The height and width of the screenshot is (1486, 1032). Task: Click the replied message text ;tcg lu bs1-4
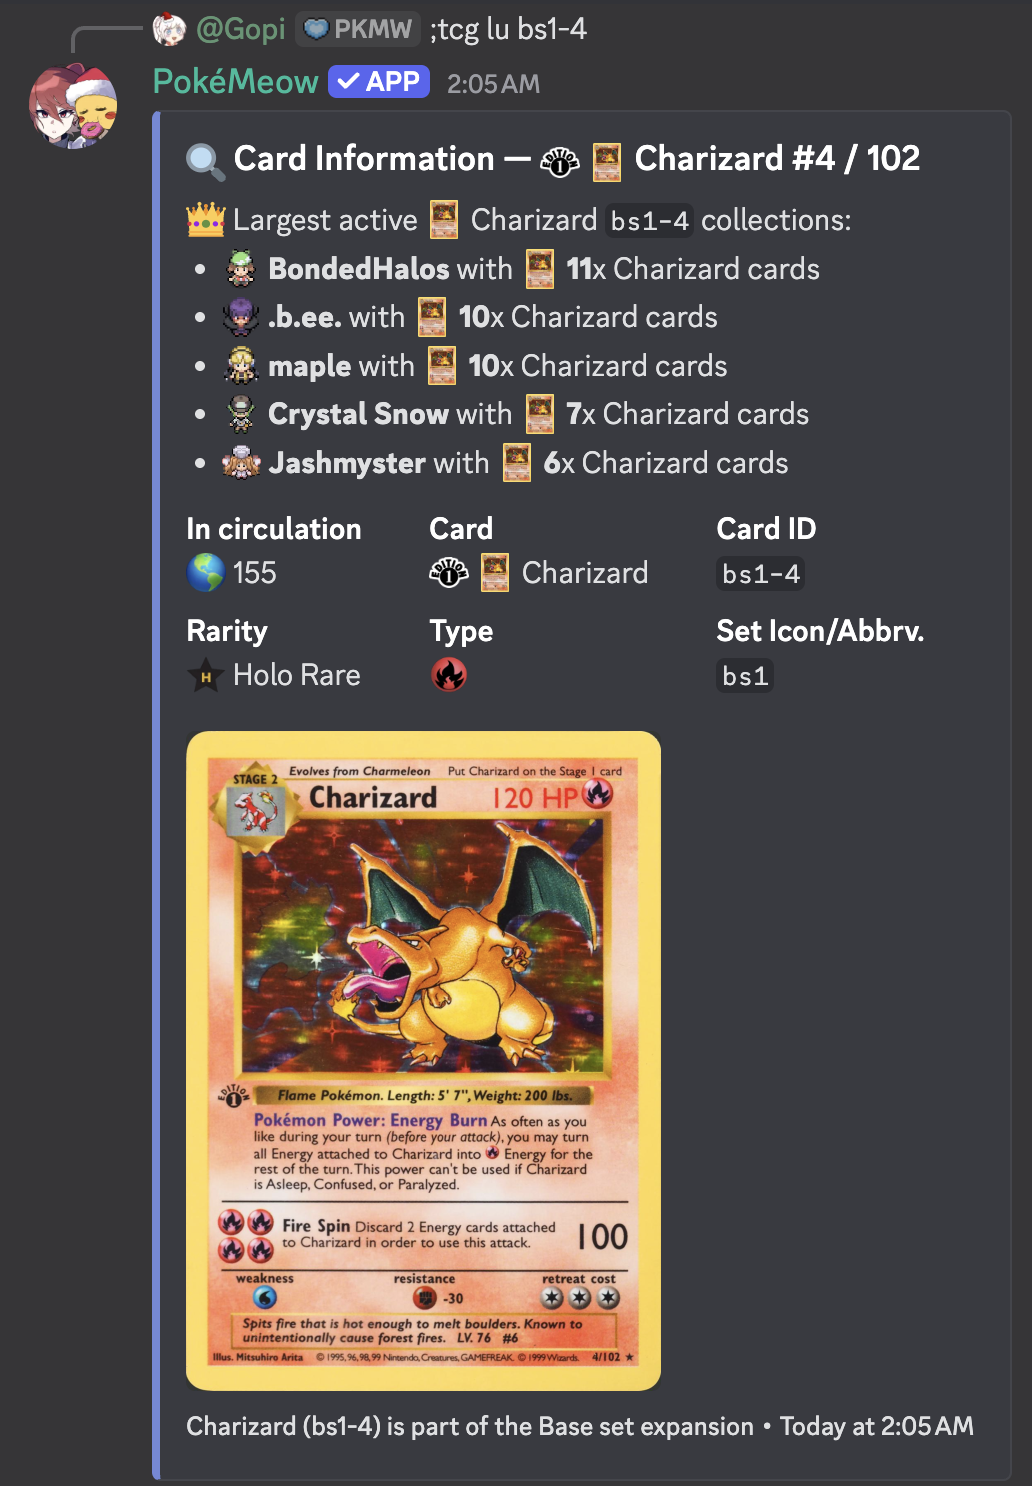pos(508,29)
